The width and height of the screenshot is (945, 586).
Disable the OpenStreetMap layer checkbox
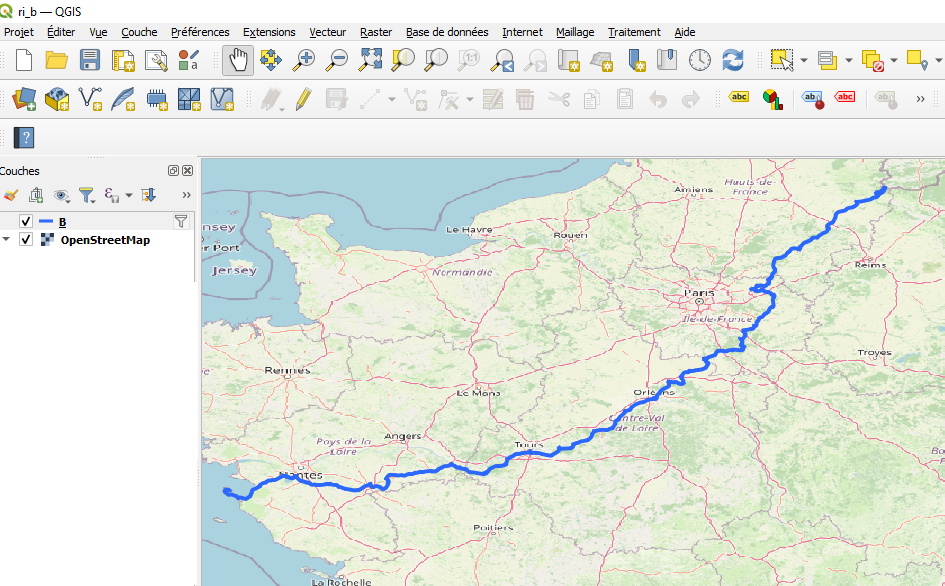pyautogui.click(x=25, y=239)
